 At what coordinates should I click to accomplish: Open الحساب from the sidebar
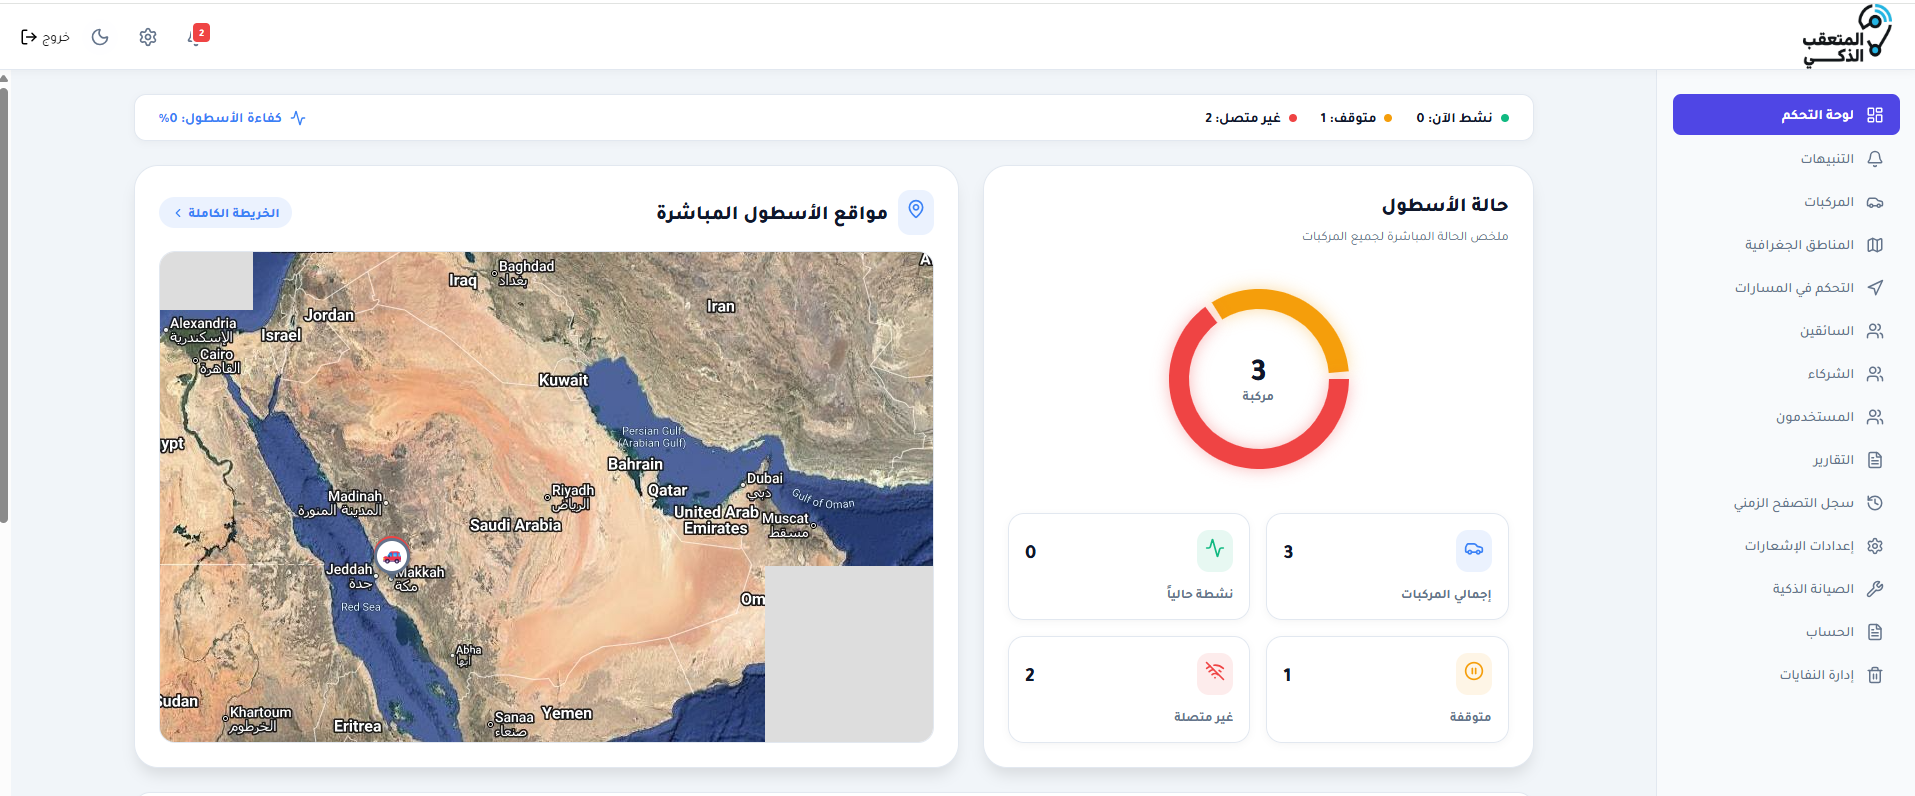(1786, 632)
